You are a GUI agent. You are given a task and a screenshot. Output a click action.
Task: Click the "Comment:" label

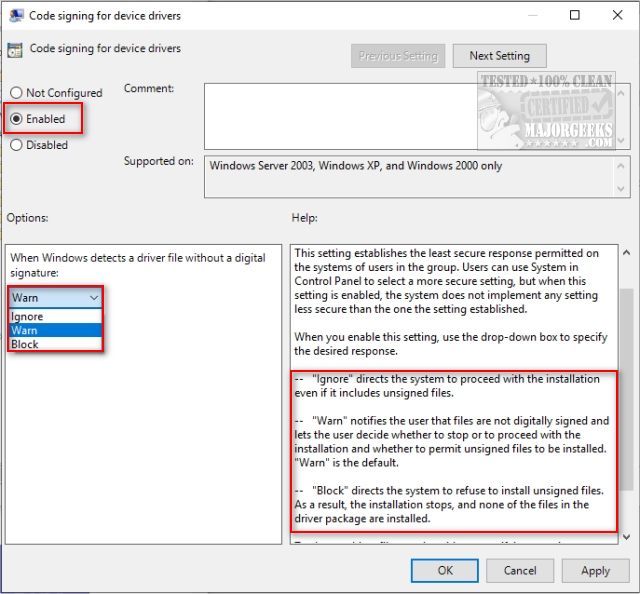pyautogui.click(x=149, y=88)
